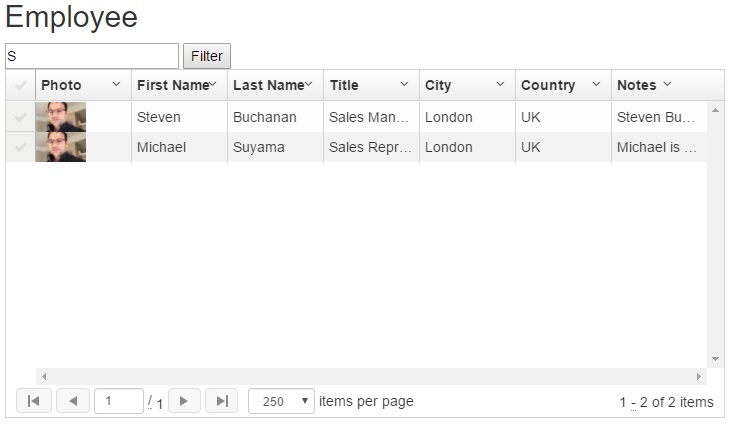The image size is (730, 426).
Task: Go to the next page
Action: (184, 401)
